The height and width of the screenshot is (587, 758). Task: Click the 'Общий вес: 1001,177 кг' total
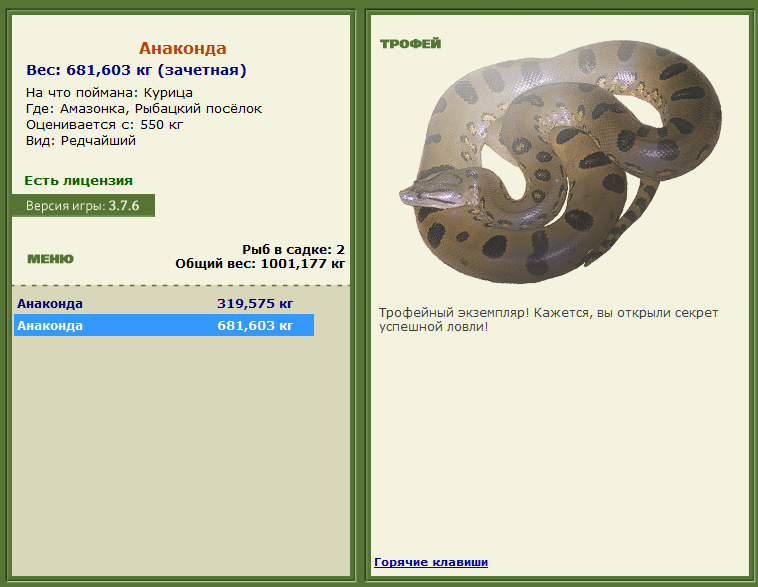(x=260, y=264)
